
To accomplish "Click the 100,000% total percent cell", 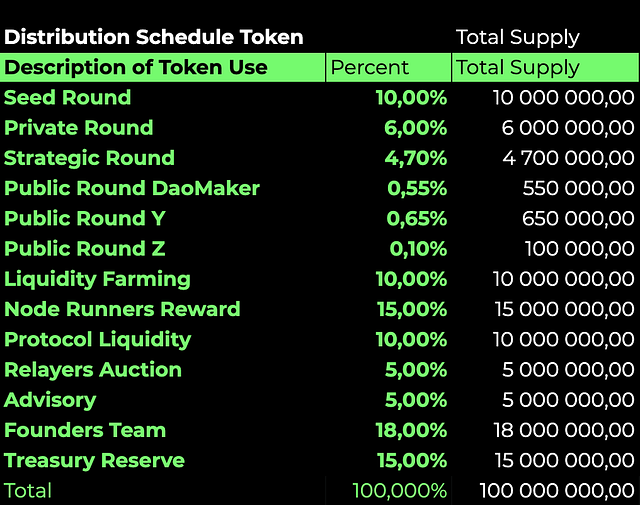I will coord(400,490).
